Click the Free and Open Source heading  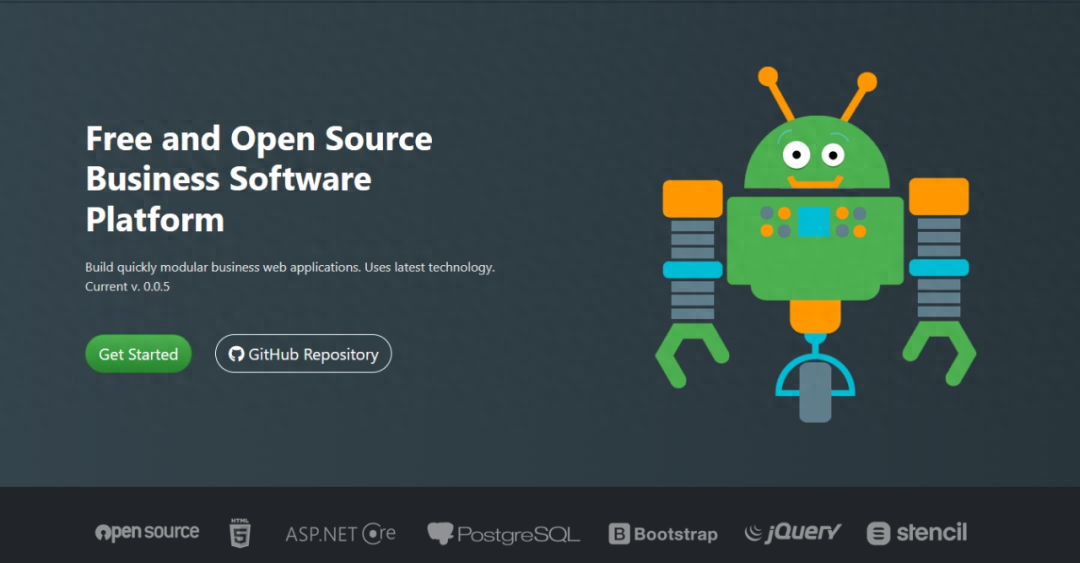259,179
